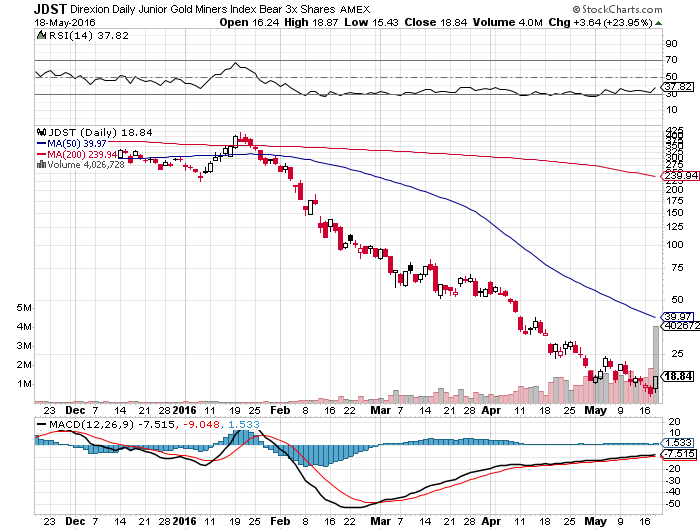Viewport: 700px width, 530px height.
Task: Click the boxed -7.515 tag on the MACD axis
Action: pyautogui.click(x=678, y=454)
